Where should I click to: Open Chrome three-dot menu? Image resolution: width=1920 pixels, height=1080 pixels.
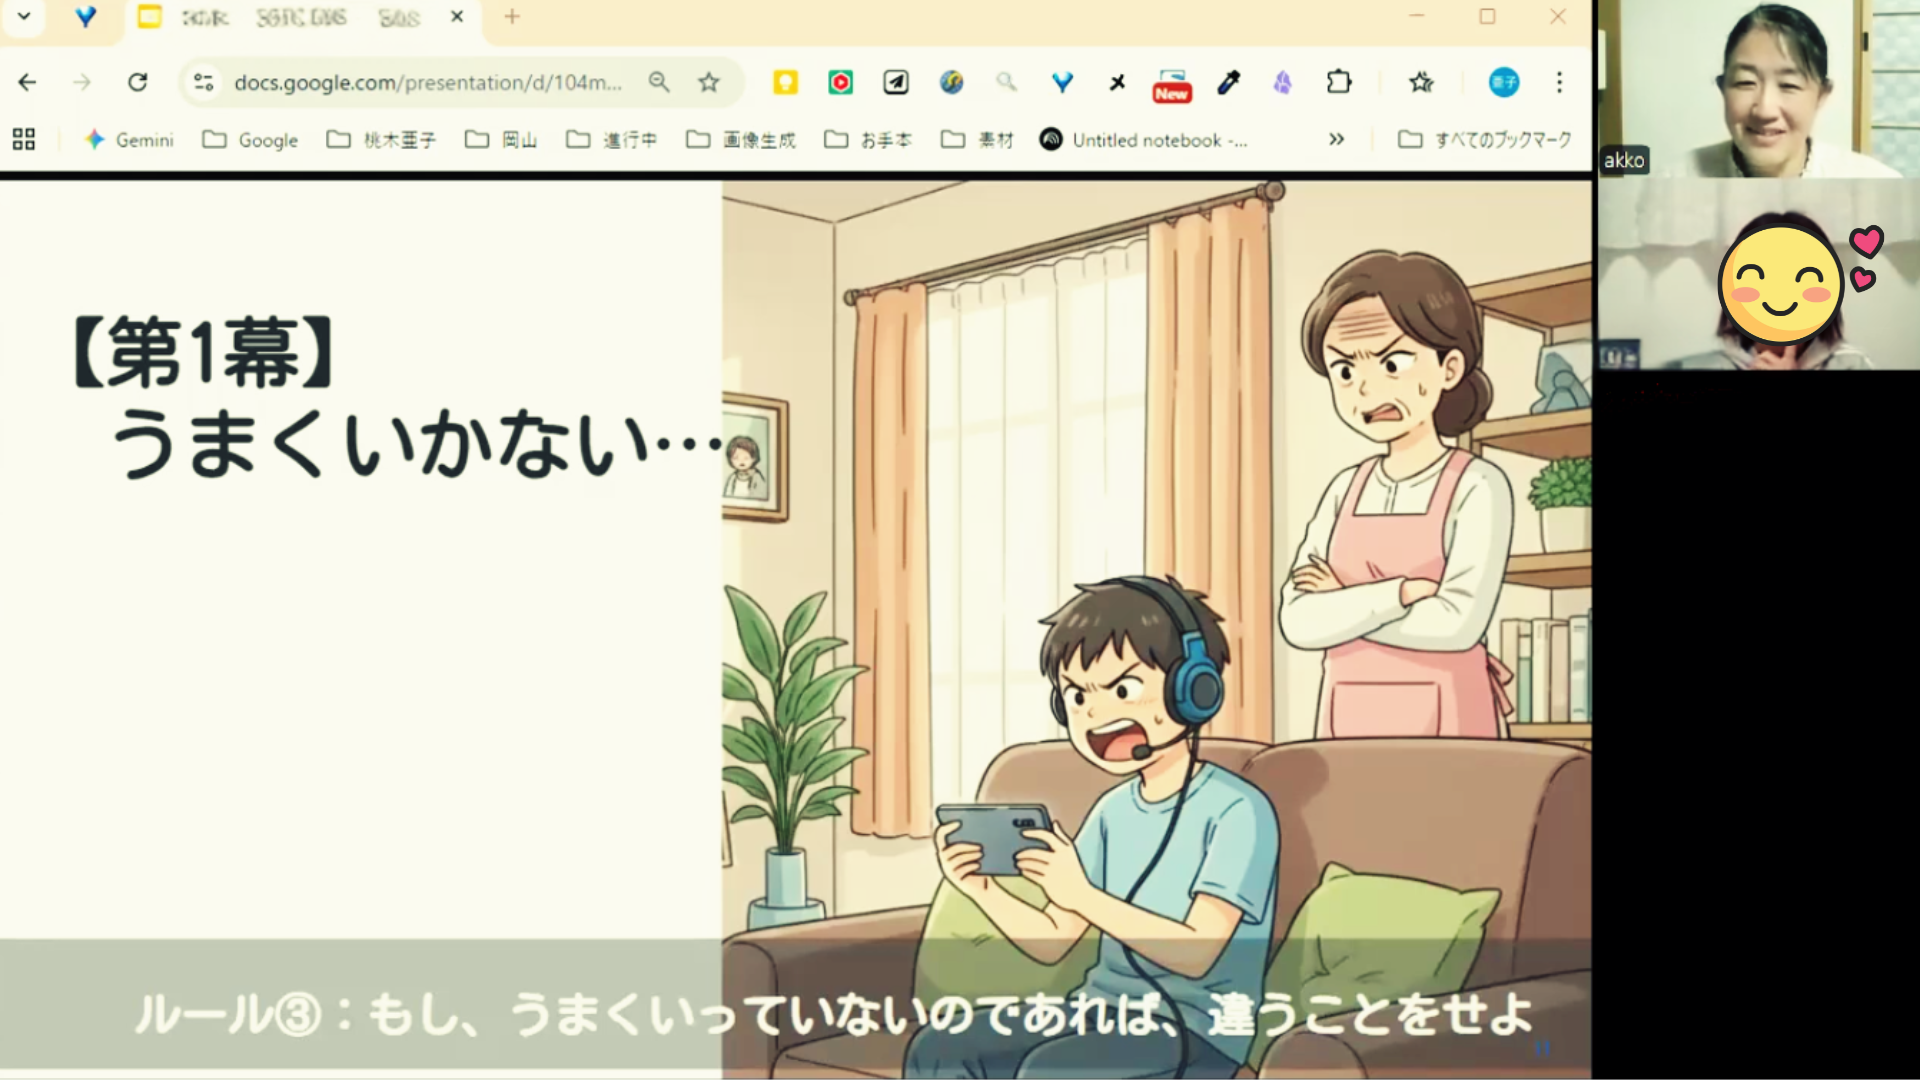(1559, 82)
